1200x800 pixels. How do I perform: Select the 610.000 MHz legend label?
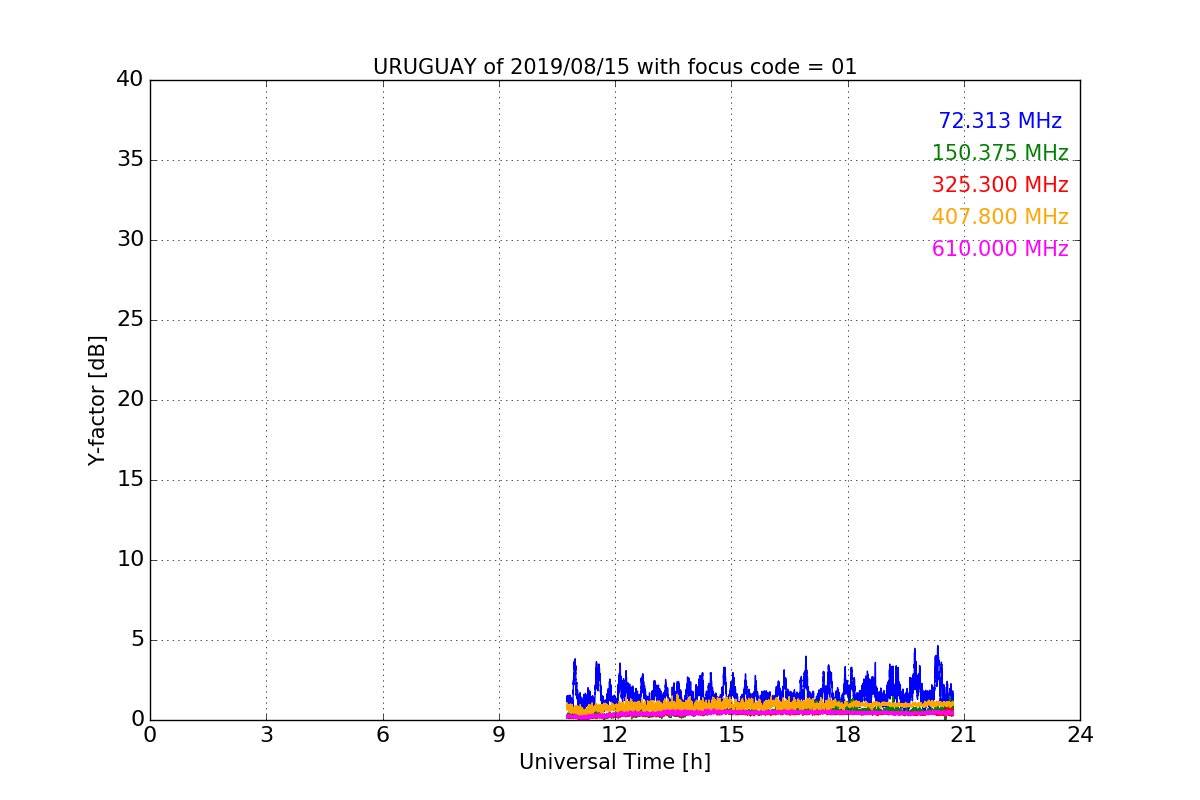tap(1000, 249)
